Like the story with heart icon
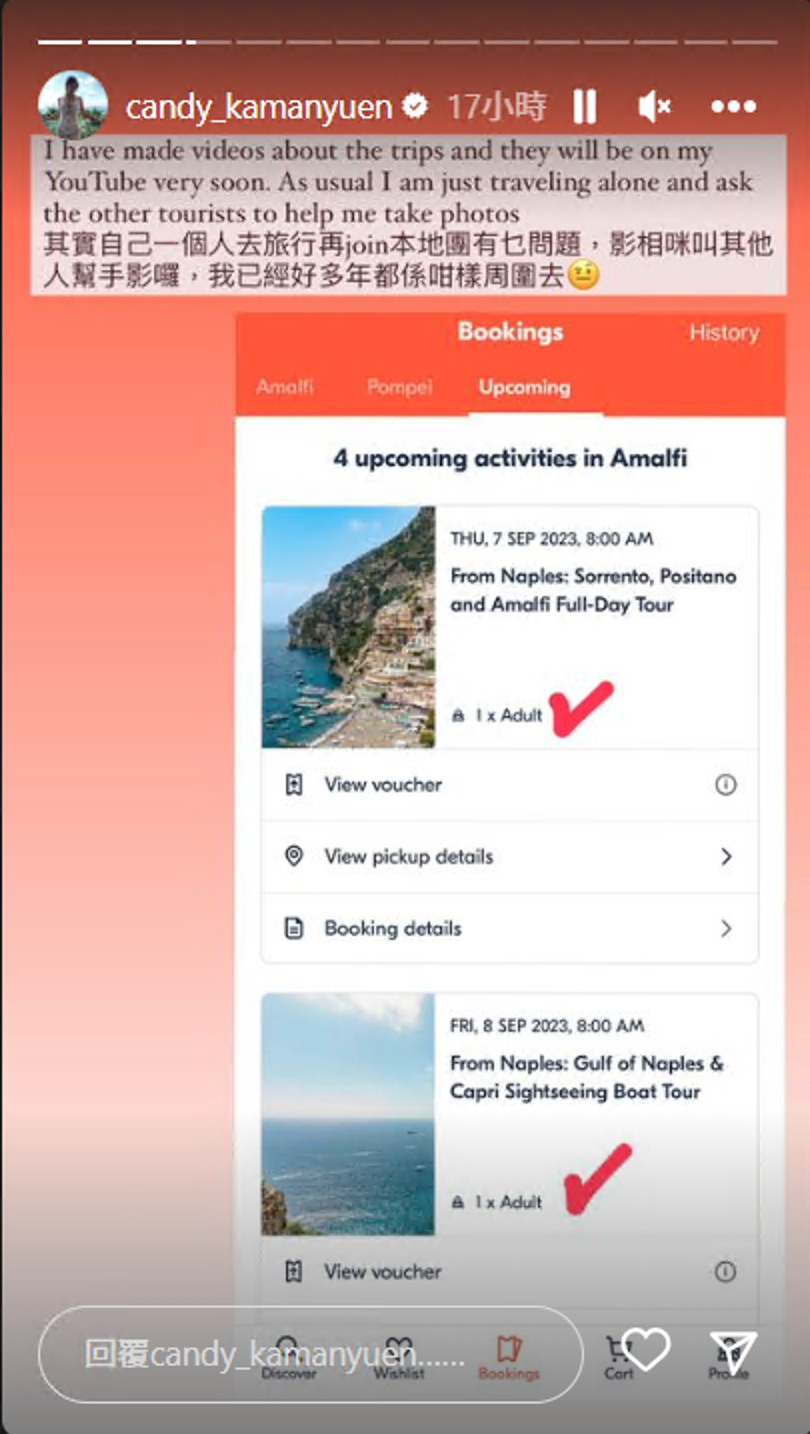Screen dimensions: 810x1434 click(645, 1351)
